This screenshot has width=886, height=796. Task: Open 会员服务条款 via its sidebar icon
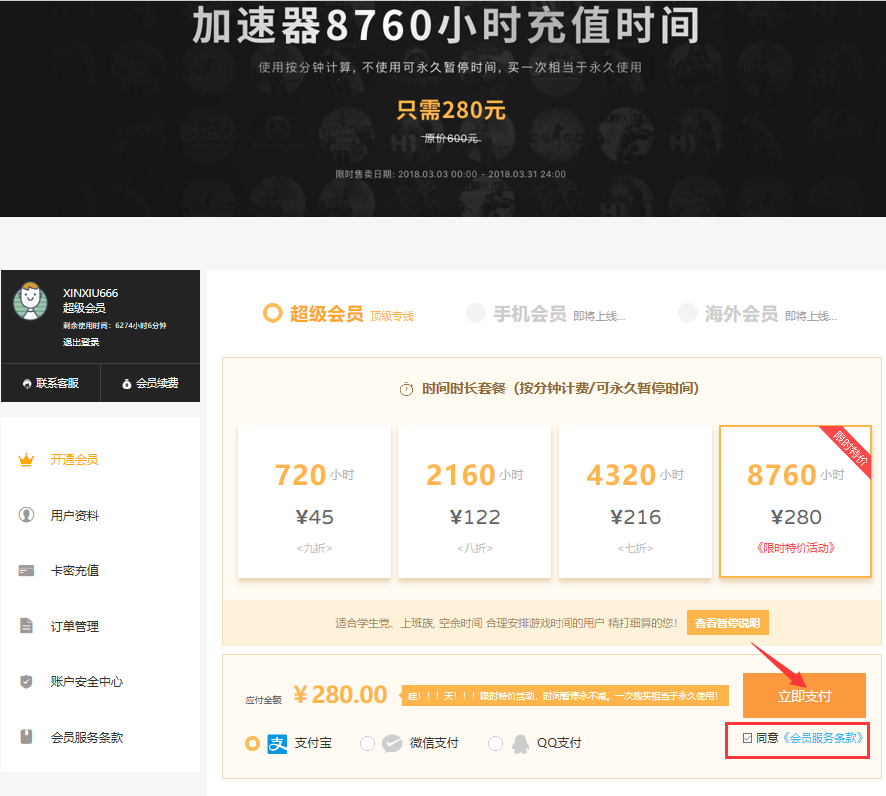[x=25, y=738]
